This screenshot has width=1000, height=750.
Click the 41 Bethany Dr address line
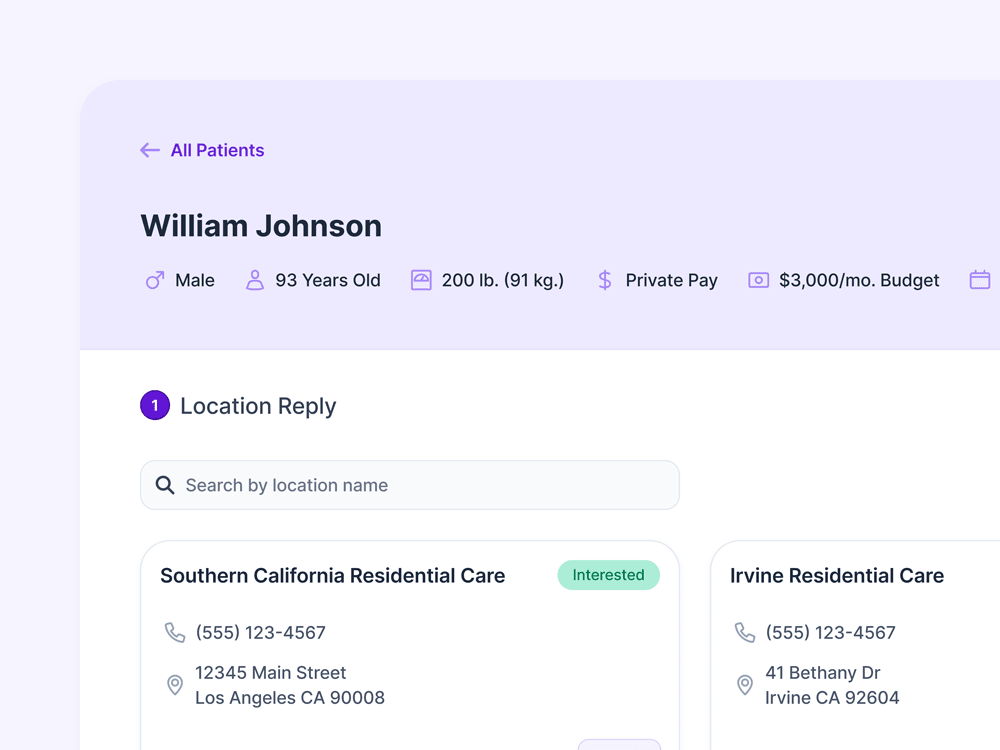[x=823, y=673]
